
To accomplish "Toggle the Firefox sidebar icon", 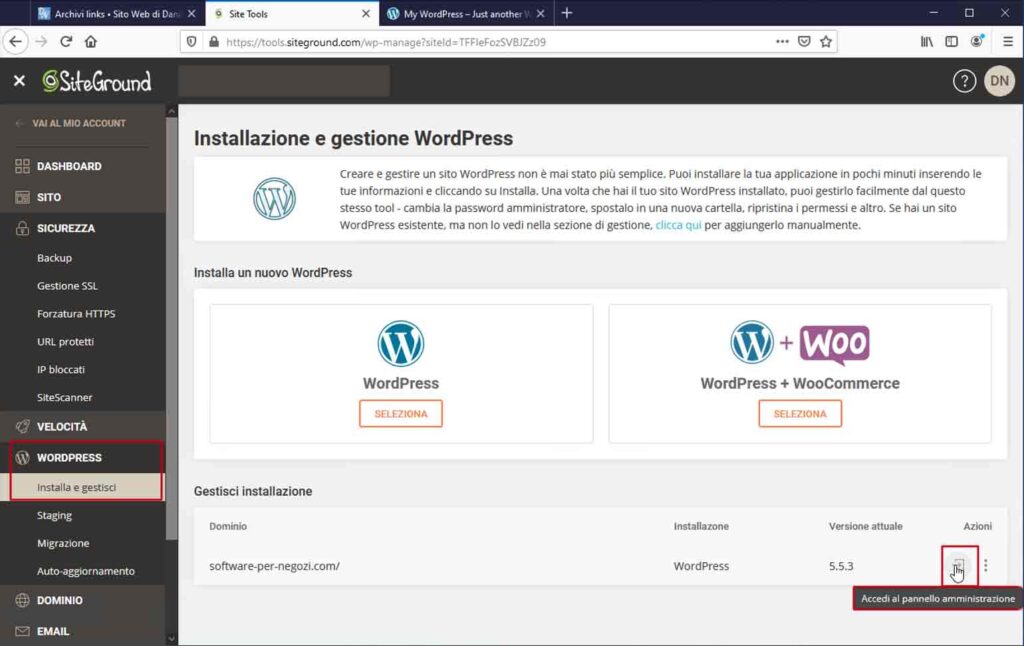I will (x=952, y=42).
